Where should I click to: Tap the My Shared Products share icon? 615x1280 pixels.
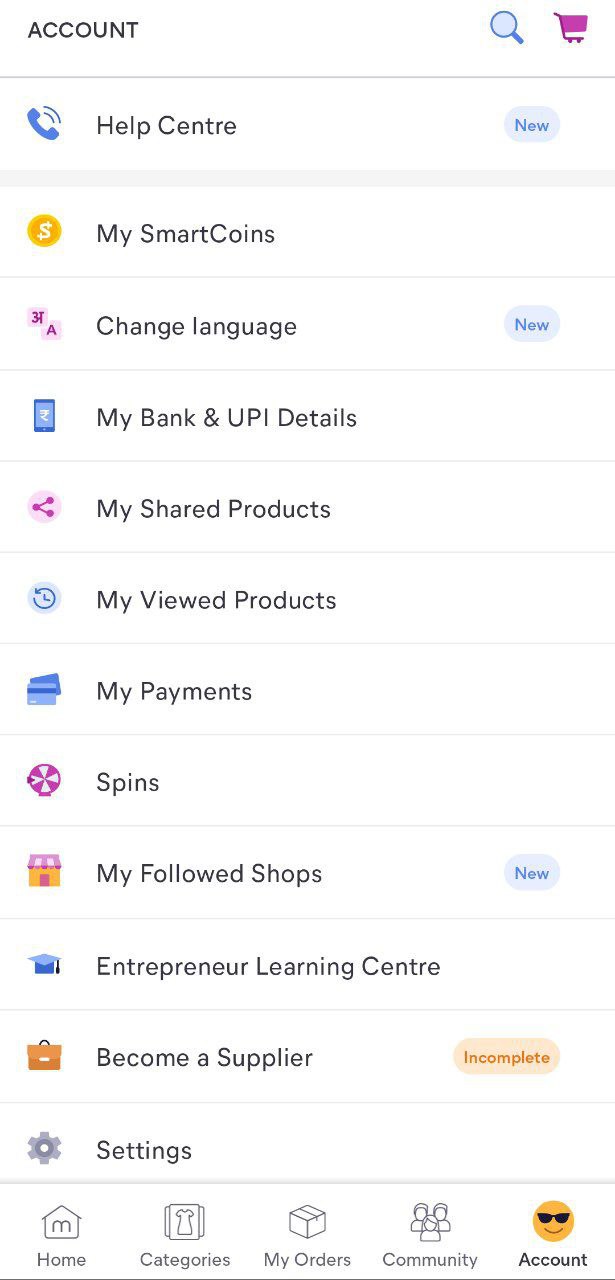44,507
